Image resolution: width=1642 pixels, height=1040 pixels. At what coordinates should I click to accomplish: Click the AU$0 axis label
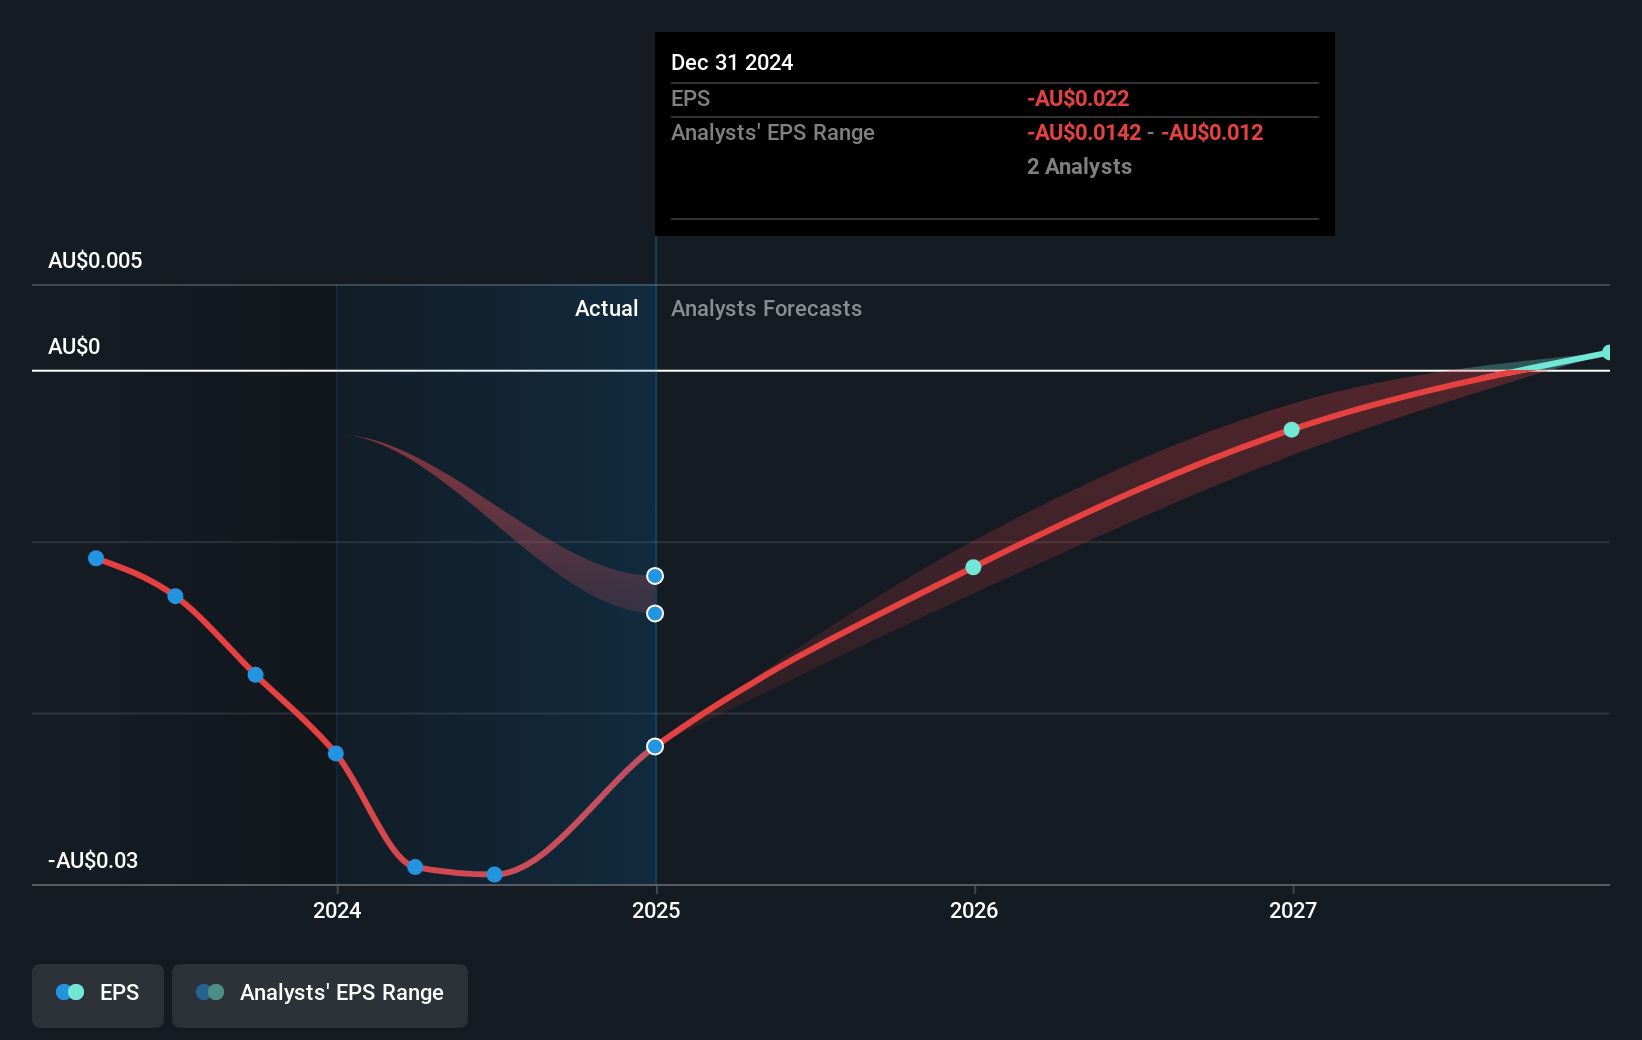(x=73, y=346)
